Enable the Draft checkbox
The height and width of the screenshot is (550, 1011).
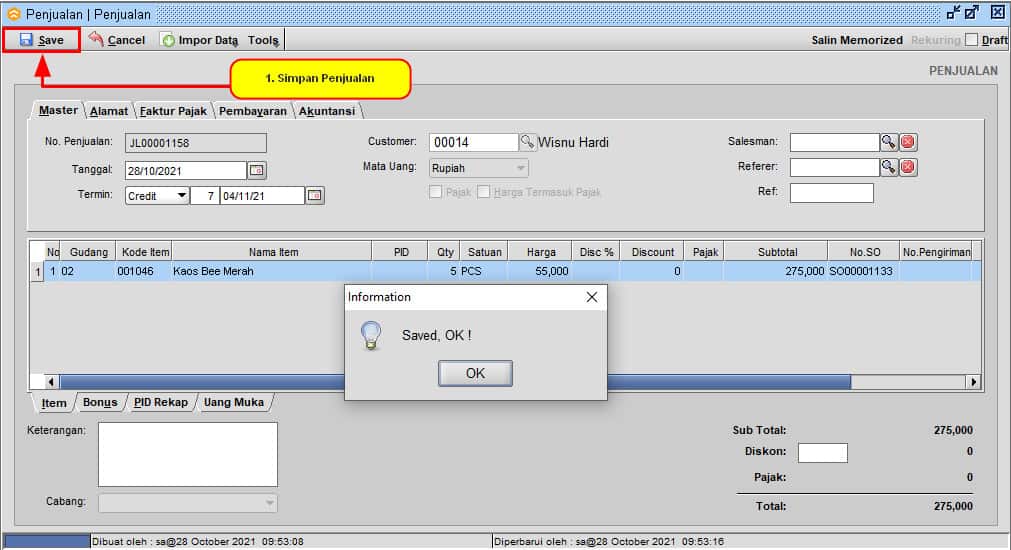pyautogui.click(x=970, y=40)
